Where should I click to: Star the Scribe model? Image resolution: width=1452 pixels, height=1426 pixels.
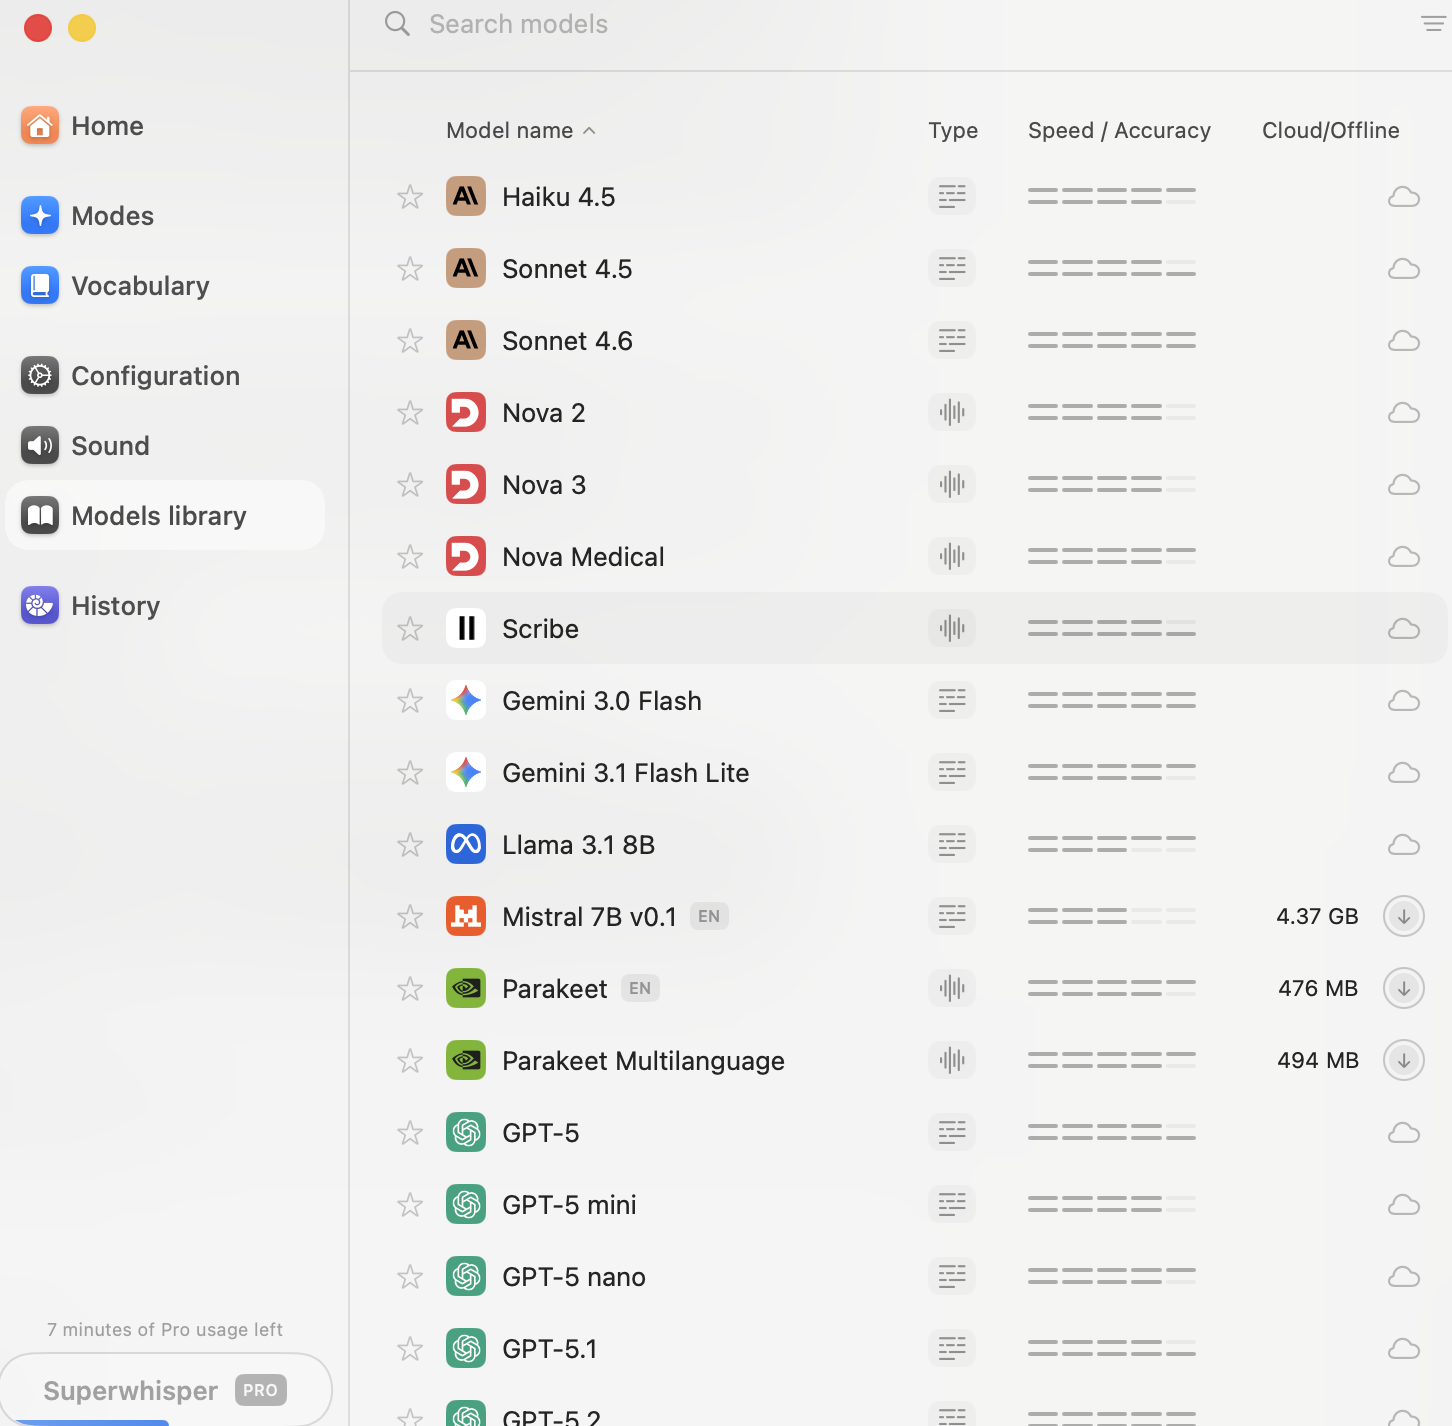410,629
